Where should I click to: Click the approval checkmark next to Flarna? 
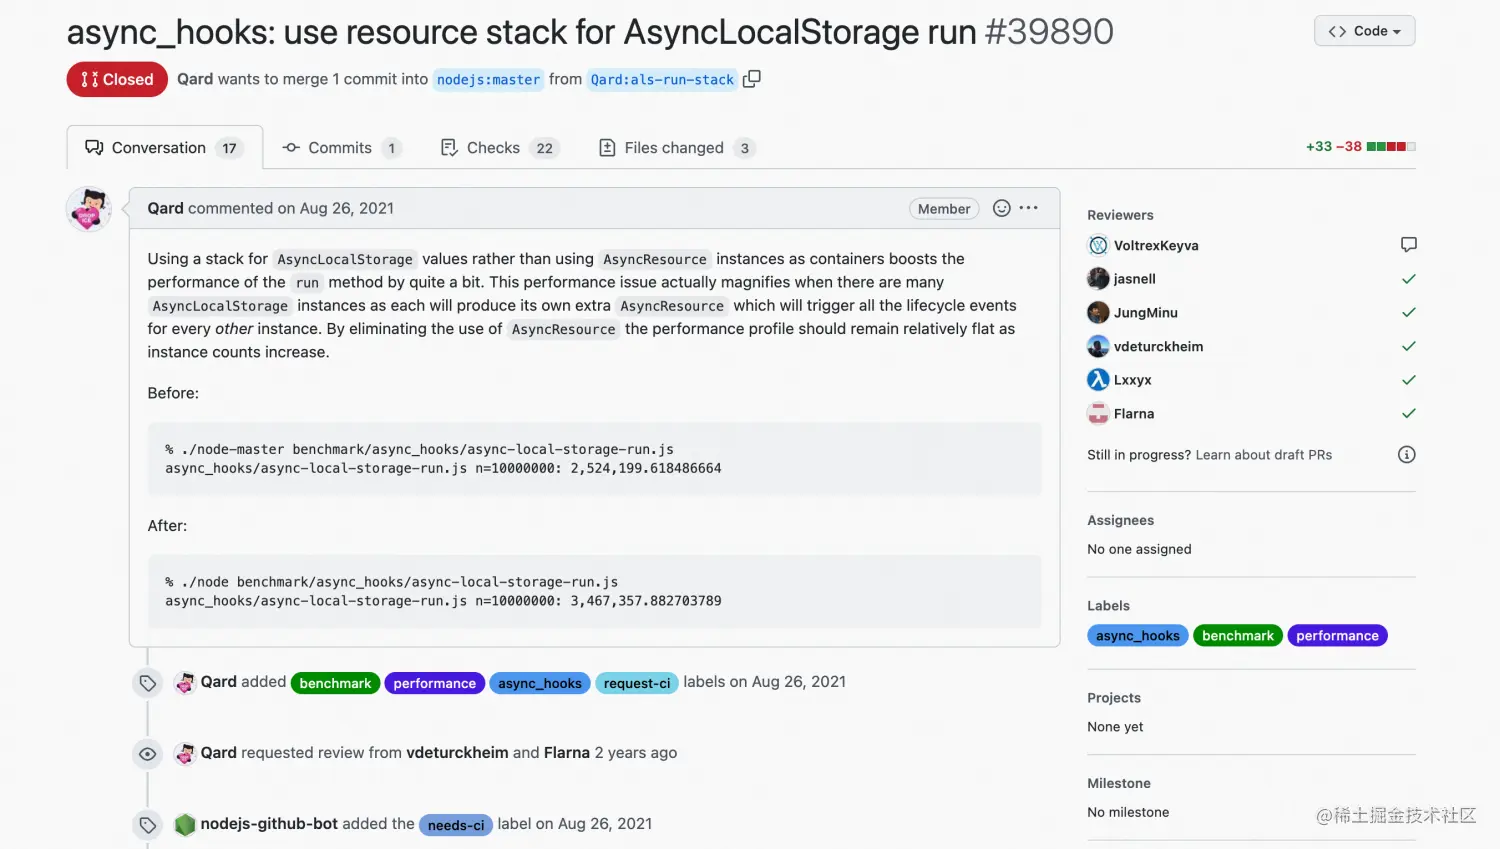pos(1408,413)
